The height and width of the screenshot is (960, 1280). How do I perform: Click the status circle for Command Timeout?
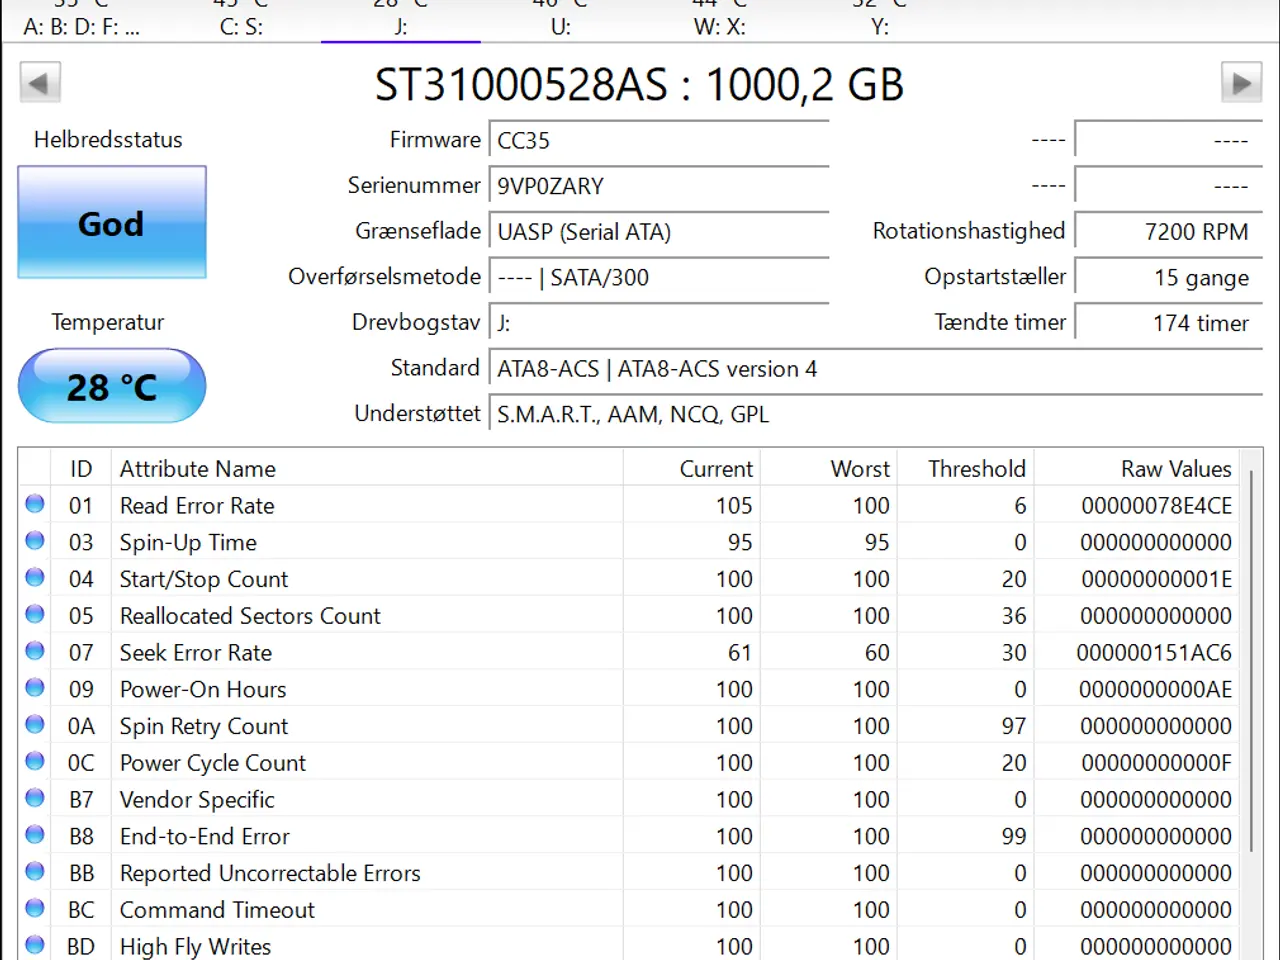[x=35, y=908]
